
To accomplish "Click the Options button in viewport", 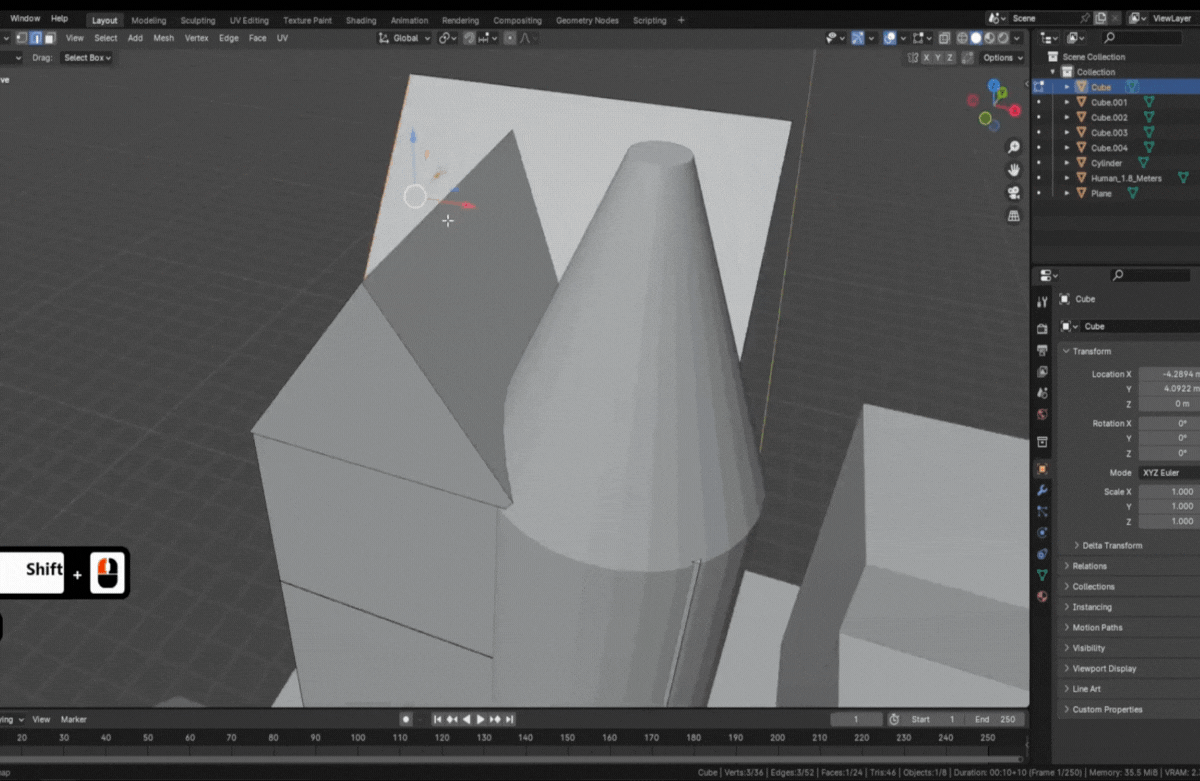I will click(1000, 58).
